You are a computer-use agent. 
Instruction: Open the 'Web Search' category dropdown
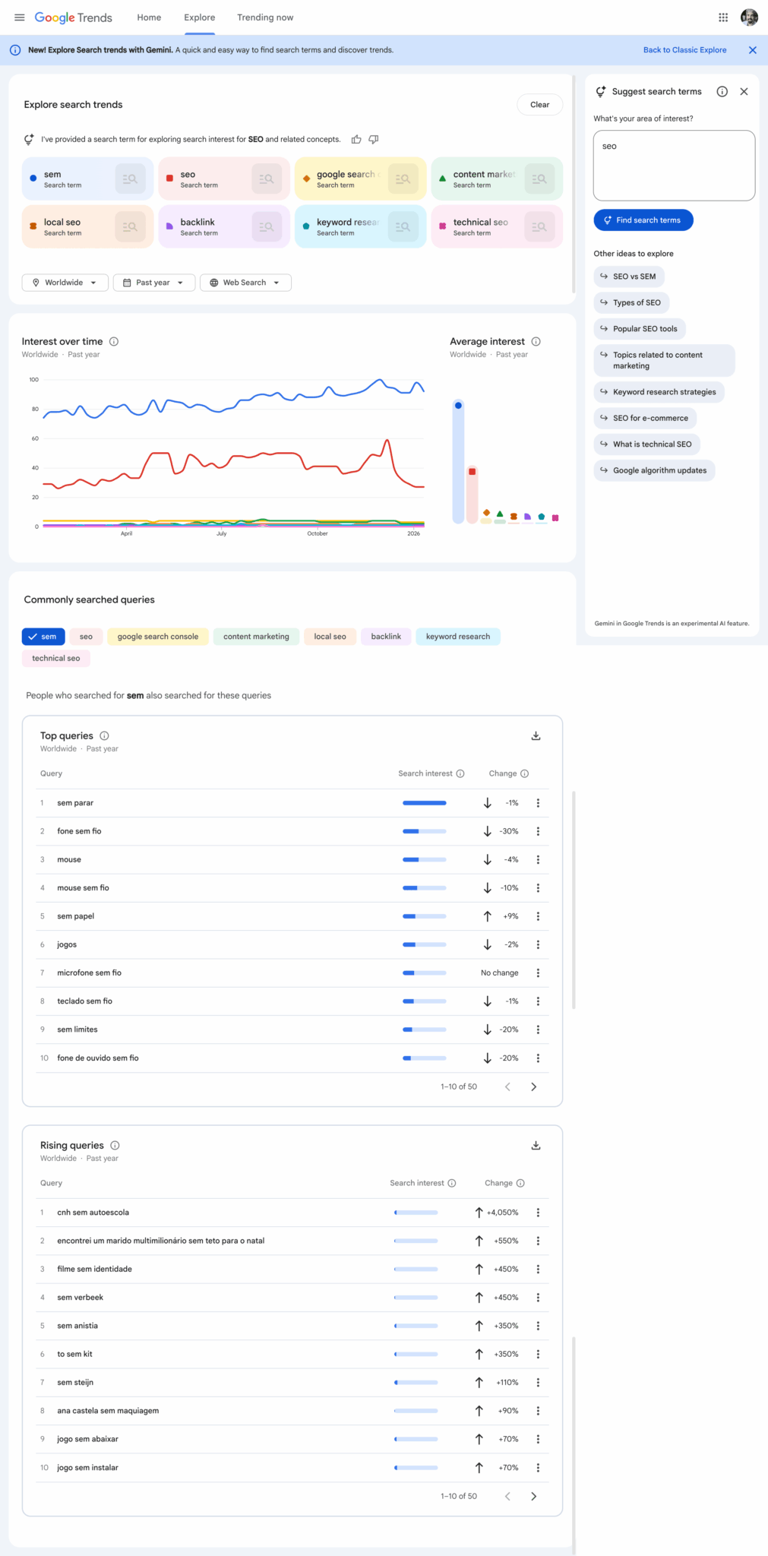click(245, 282)
